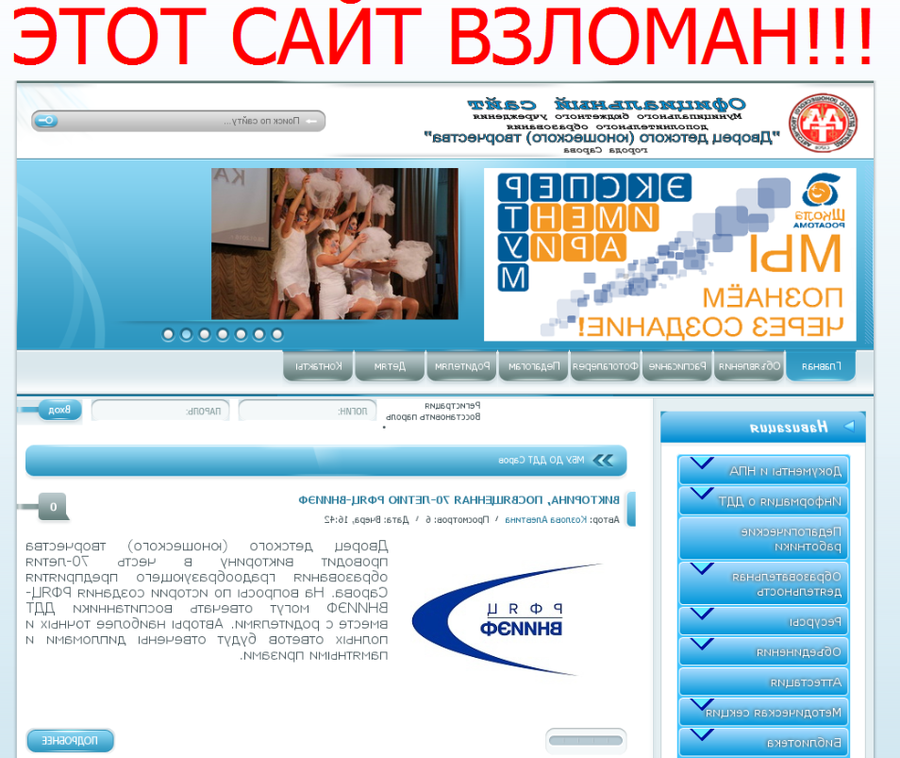Click the triangle icon in Навигация header

coord(849,427)
